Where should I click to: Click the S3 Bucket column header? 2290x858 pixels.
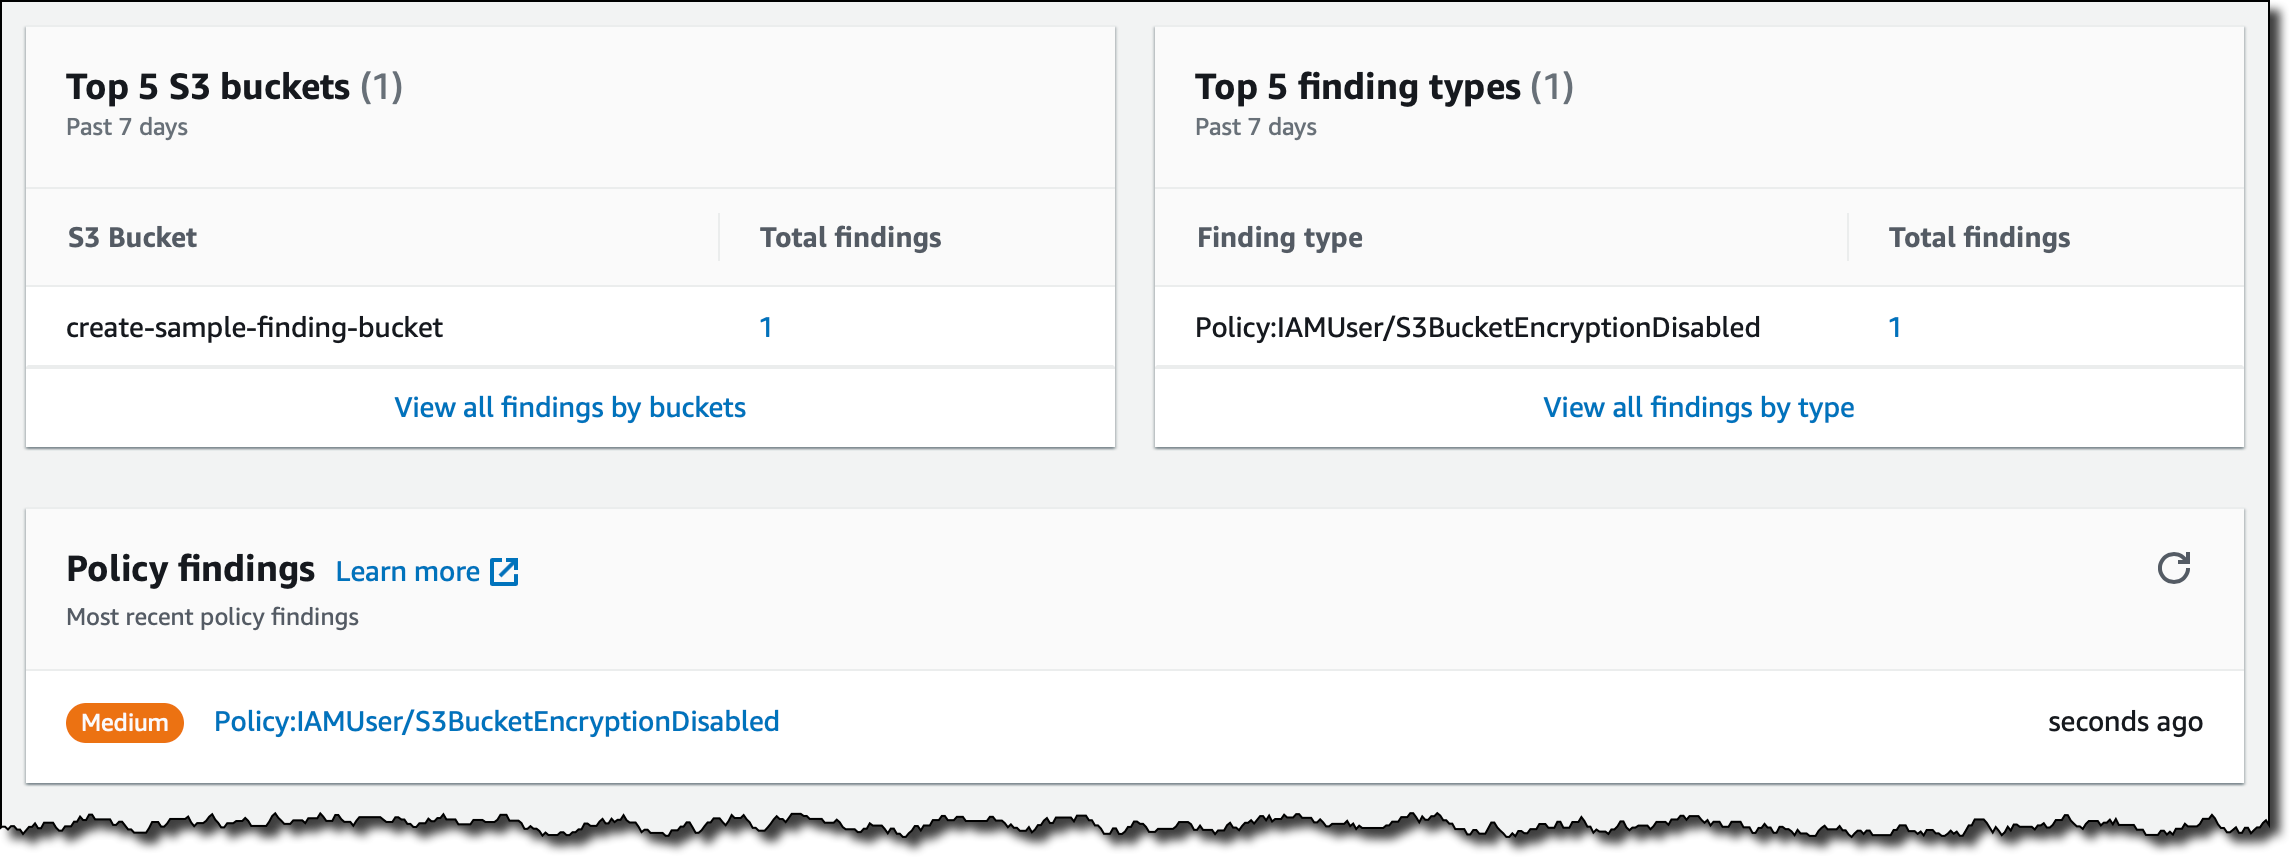tap(132, 237)
